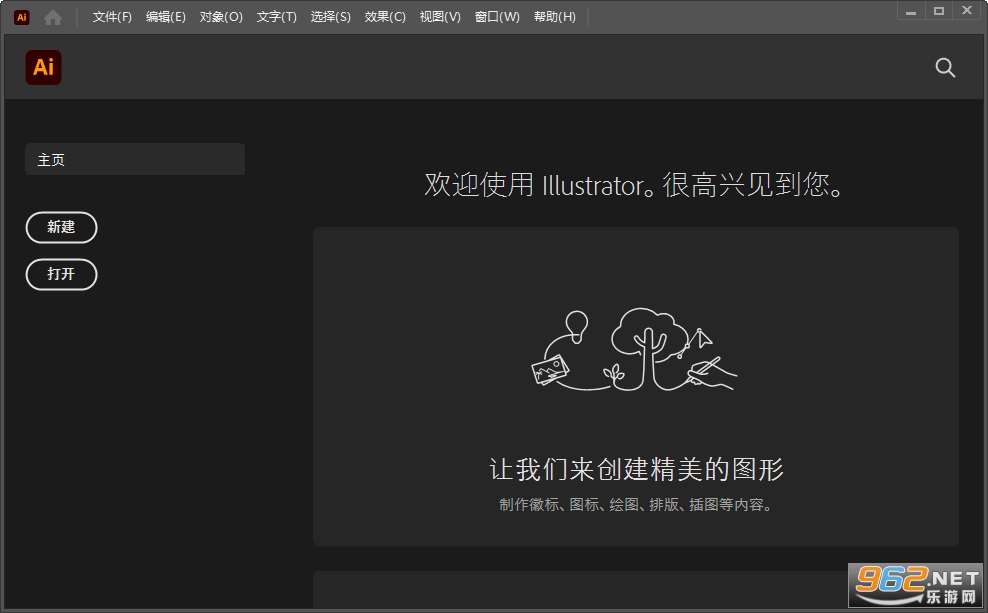Screen dimensions: 988x613
Task: Click the Home house icon
Action: (53, 17)
